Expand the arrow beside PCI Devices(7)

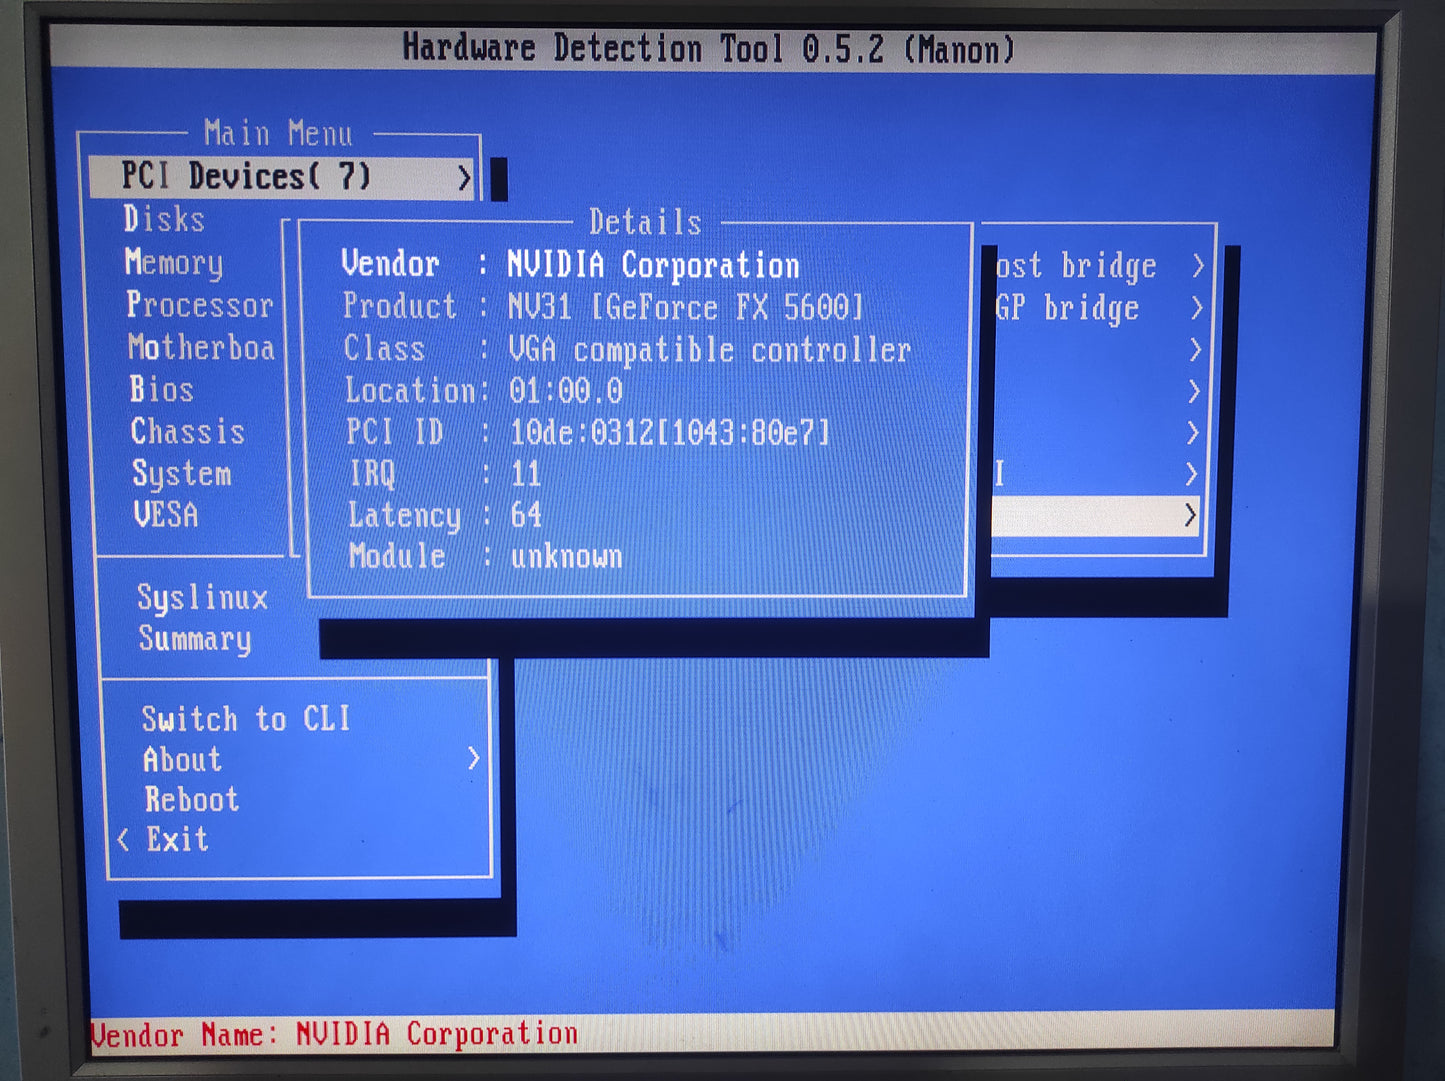tap(464, 178)
